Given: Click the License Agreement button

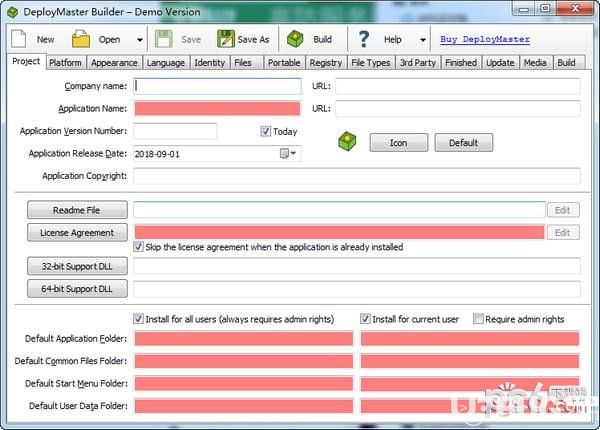Looking at the screenshot, I should tap(77, 233).
